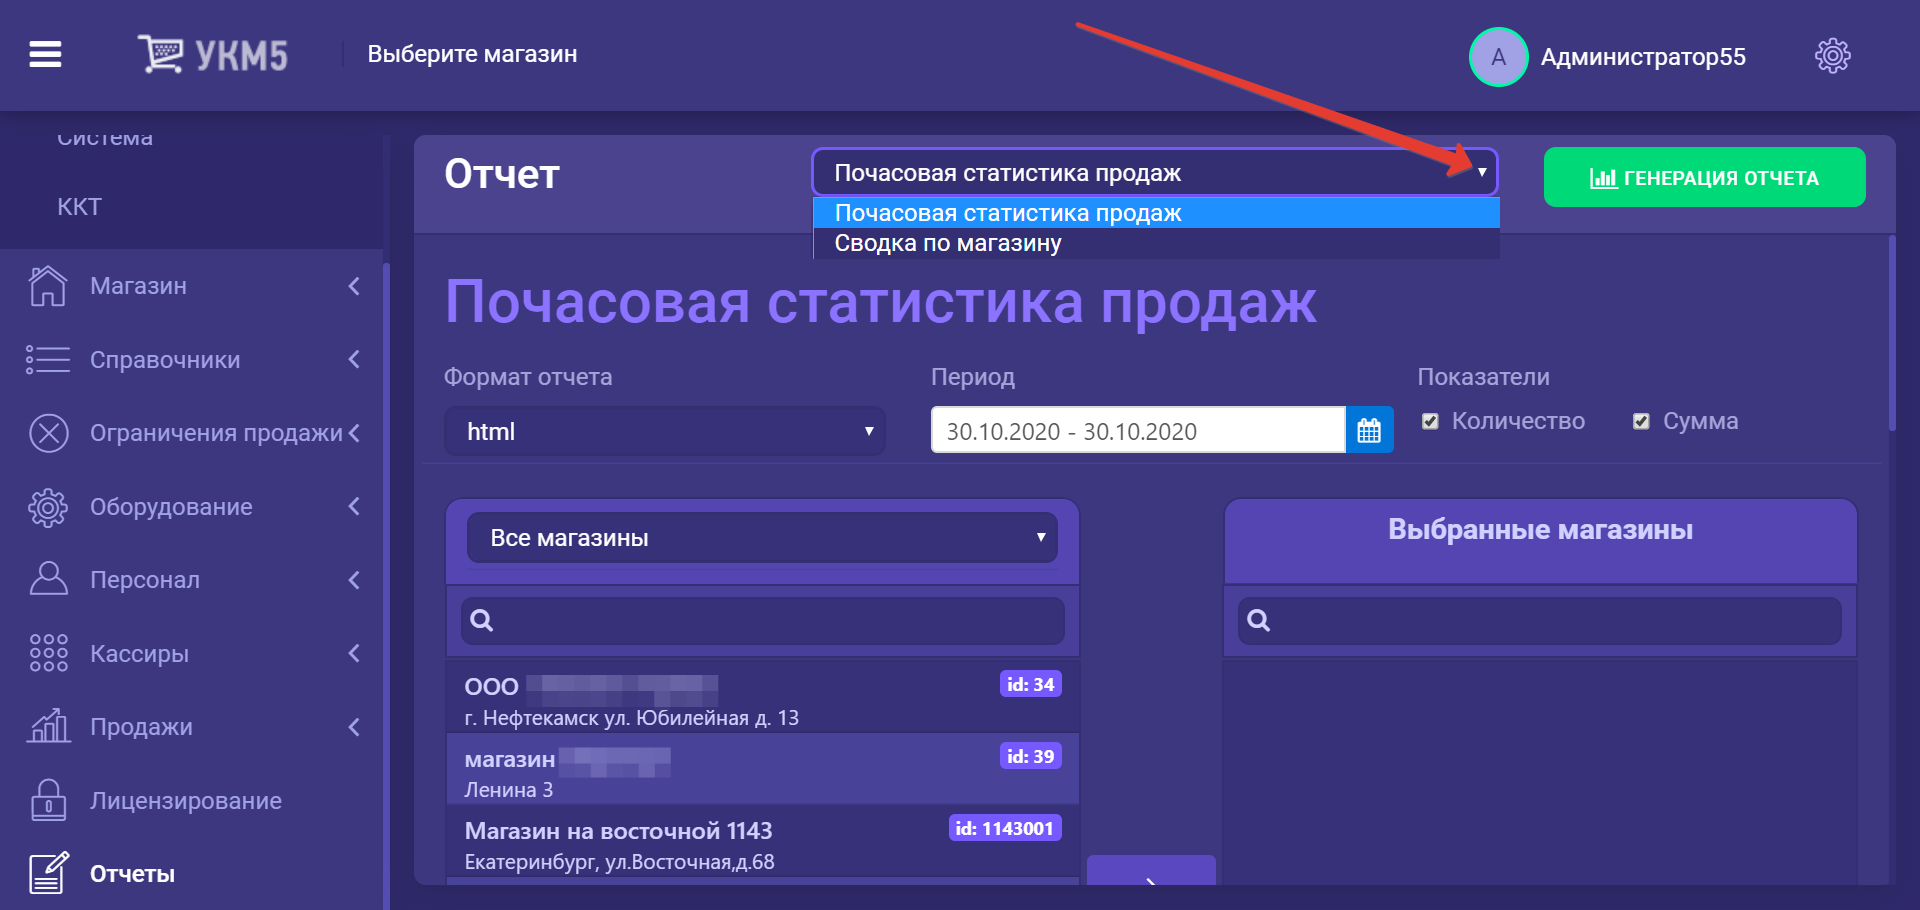Click the Отчеты notepad icon

[x=48, y=872]
